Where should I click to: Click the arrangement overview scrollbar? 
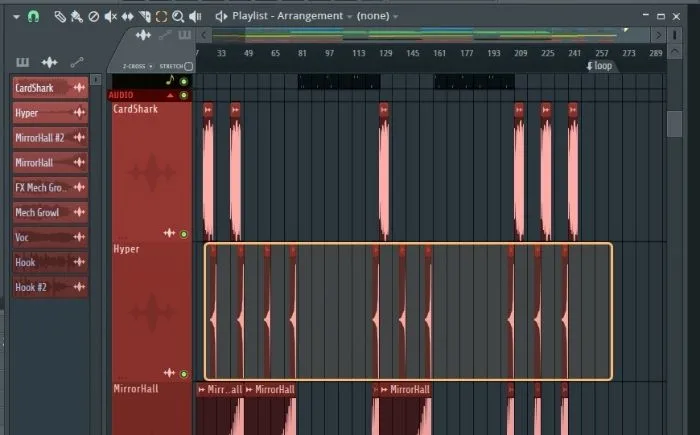click(431, 34)
